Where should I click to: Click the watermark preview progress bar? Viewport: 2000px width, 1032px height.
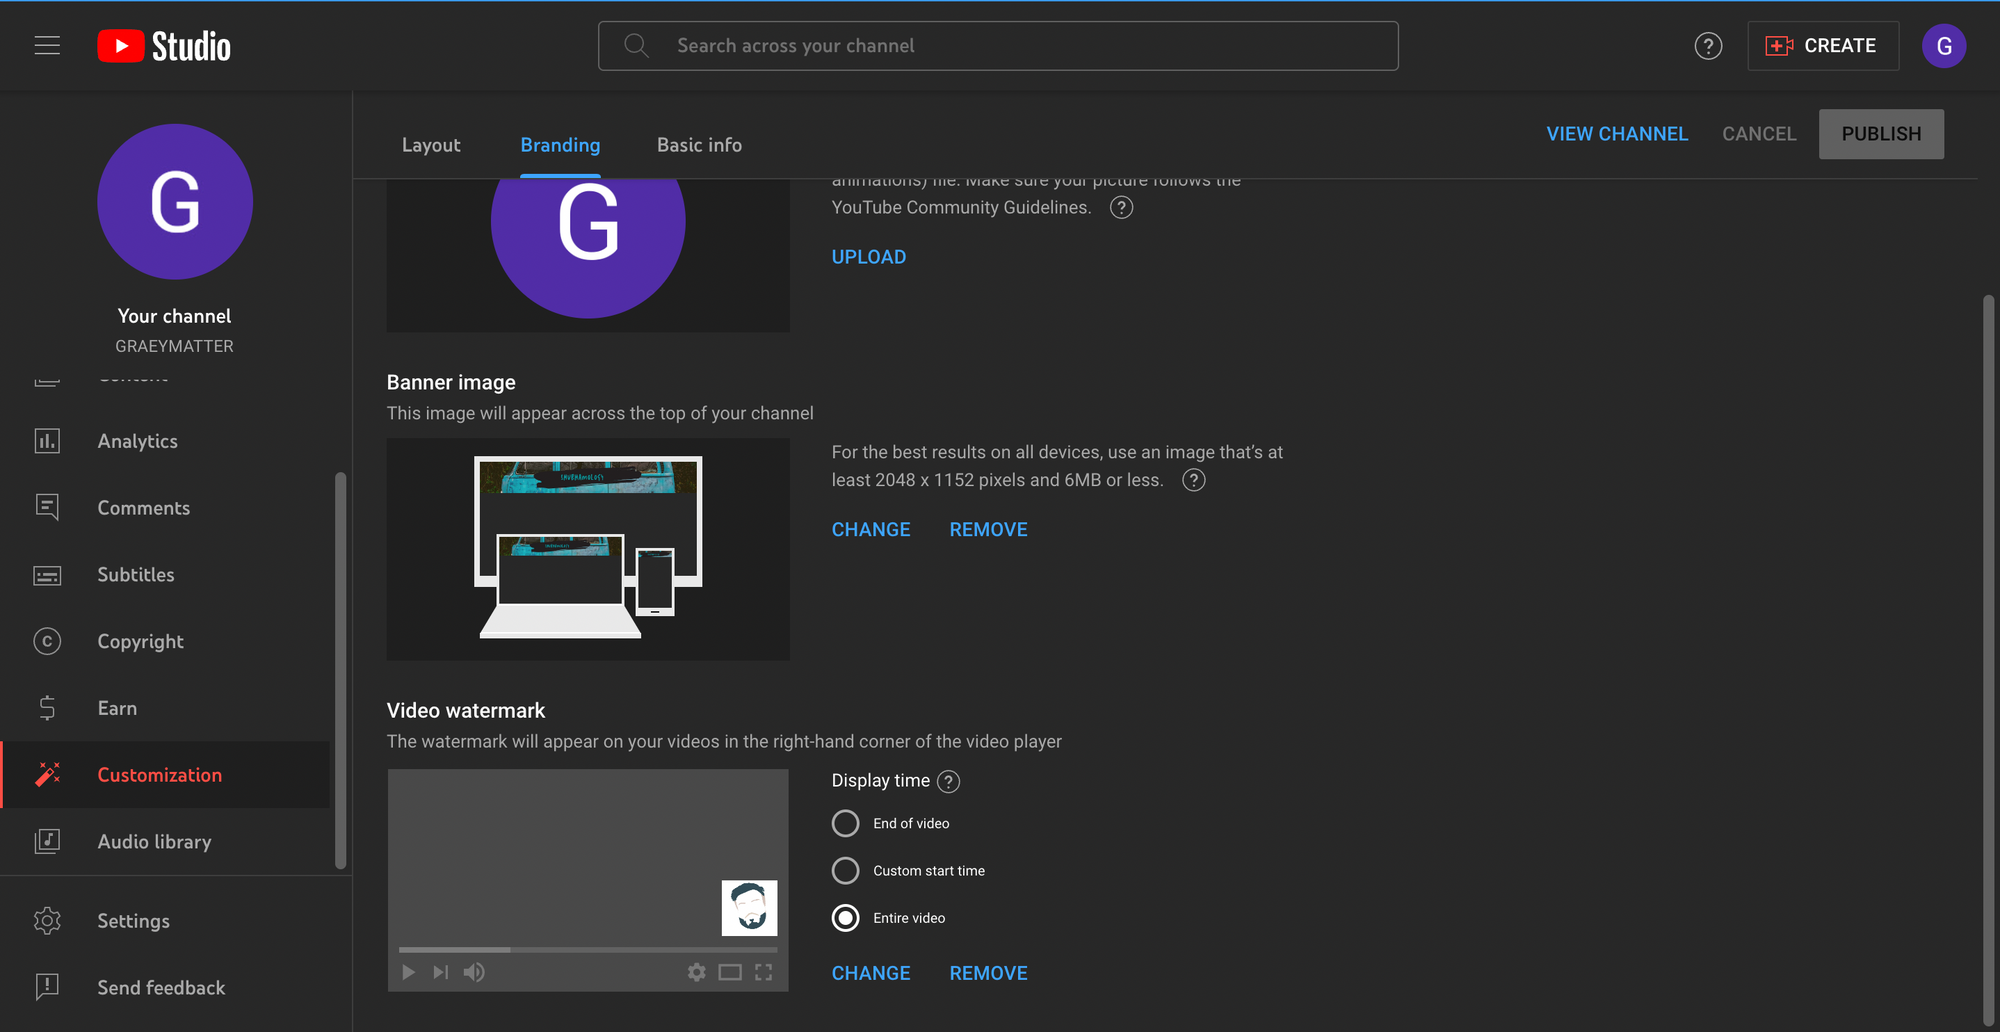(x=587, y=949)
